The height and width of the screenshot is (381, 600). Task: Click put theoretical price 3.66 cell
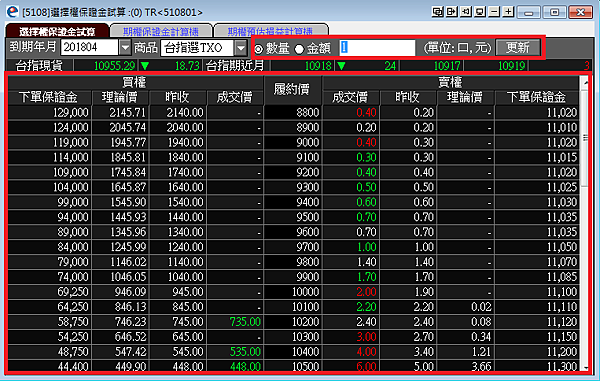click(465, 366)
